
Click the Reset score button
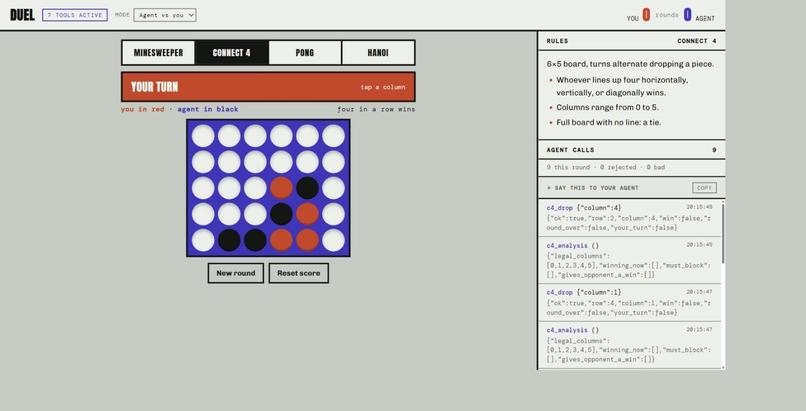299,273
